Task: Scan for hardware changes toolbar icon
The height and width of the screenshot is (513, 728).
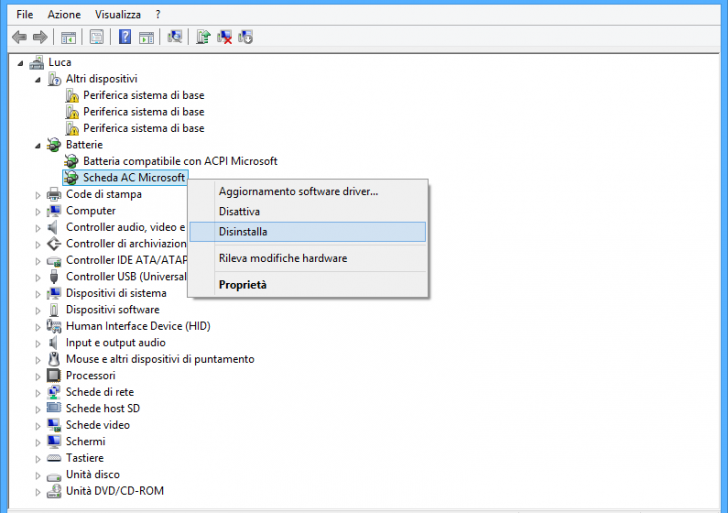Action: 175,37
